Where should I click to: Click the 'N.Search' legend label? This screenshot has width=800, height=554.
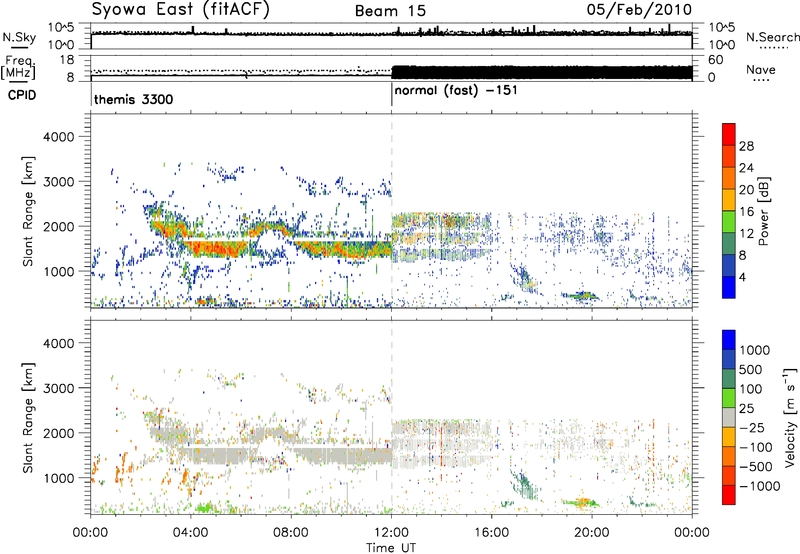(x=772, y=37)
